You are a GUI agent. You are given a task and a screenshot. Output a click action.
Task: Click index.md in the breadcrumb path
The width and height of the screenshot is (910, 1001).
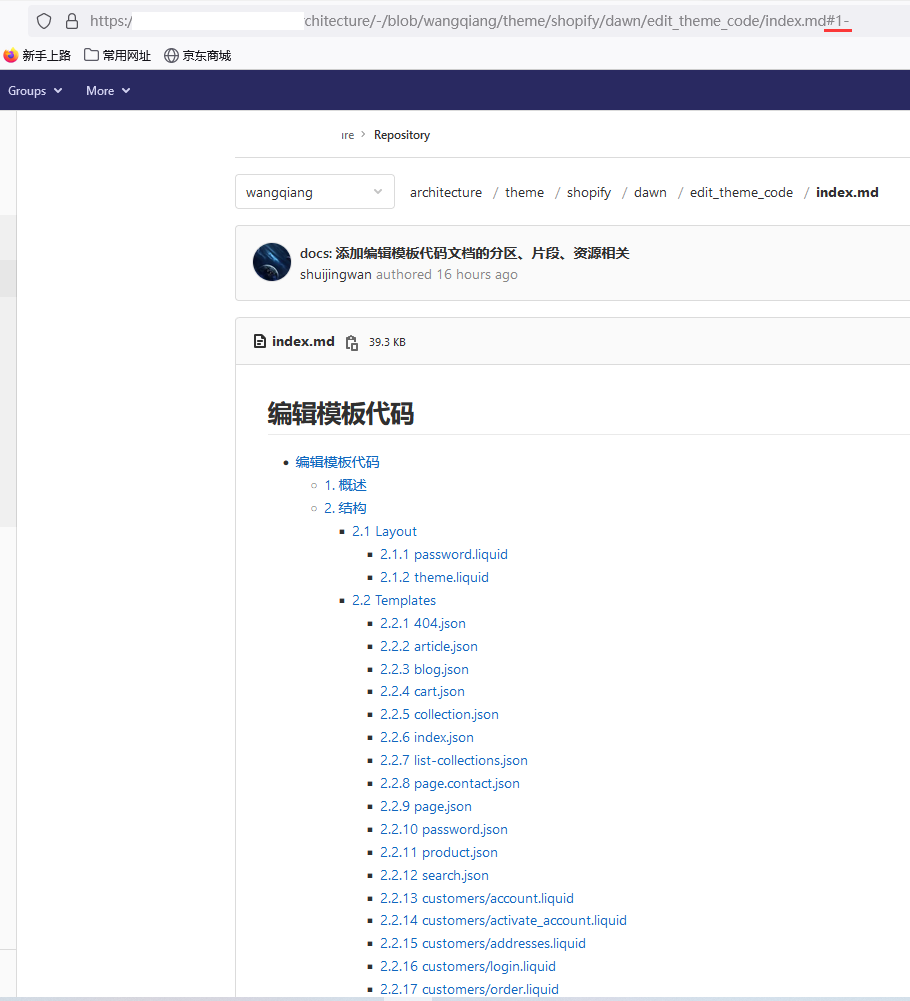[x=847, y=192]
